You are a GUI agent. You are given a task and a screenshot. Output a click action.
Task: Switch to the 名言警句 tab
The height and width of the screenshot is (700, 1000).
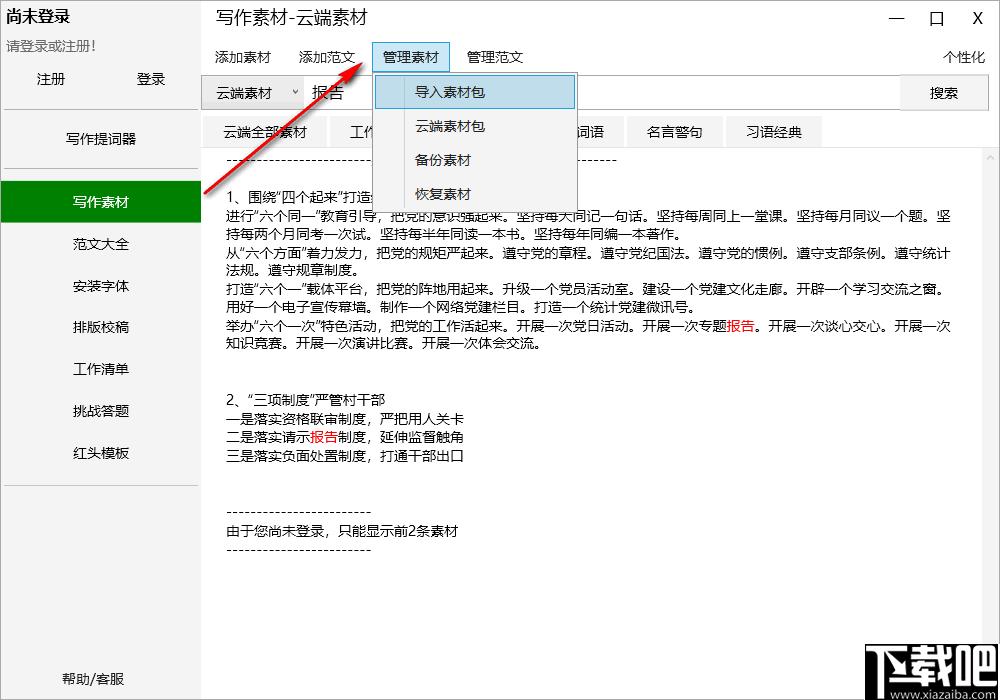tap(674, 132)
